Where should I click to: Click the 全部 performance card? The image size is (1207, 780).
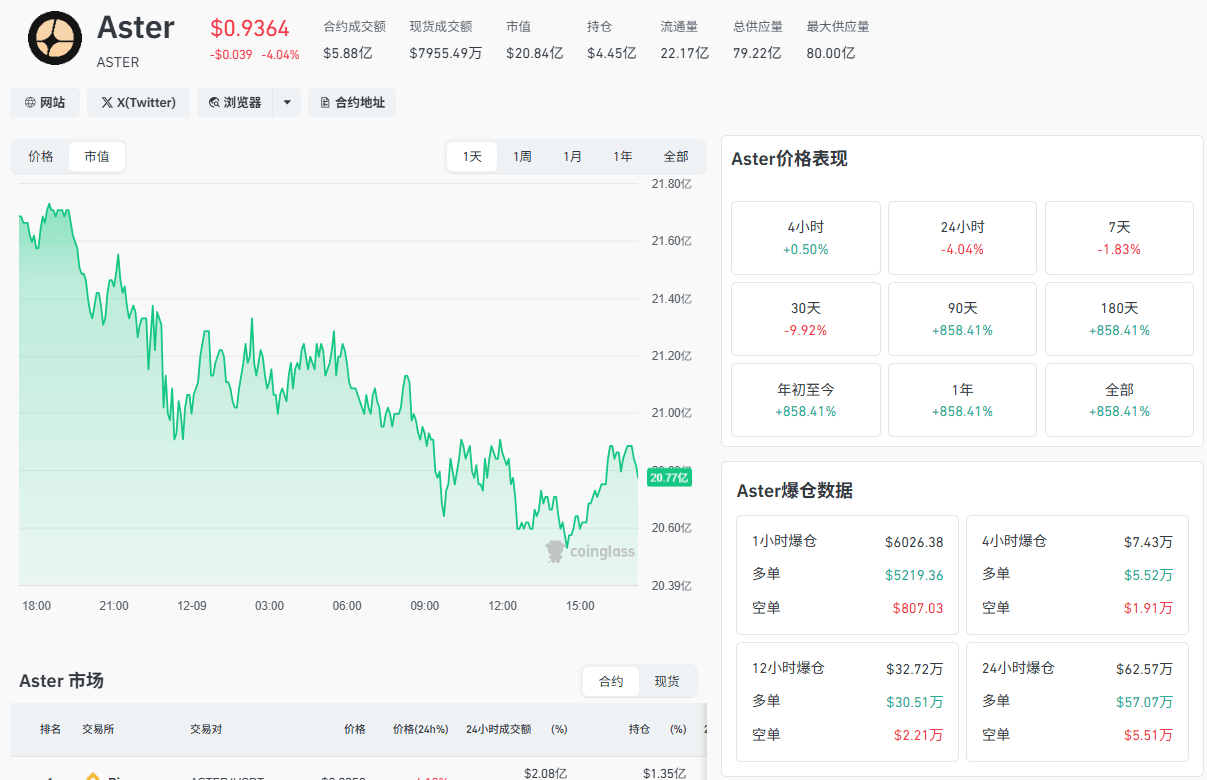pyautogui.click(x=1119, y=400)
